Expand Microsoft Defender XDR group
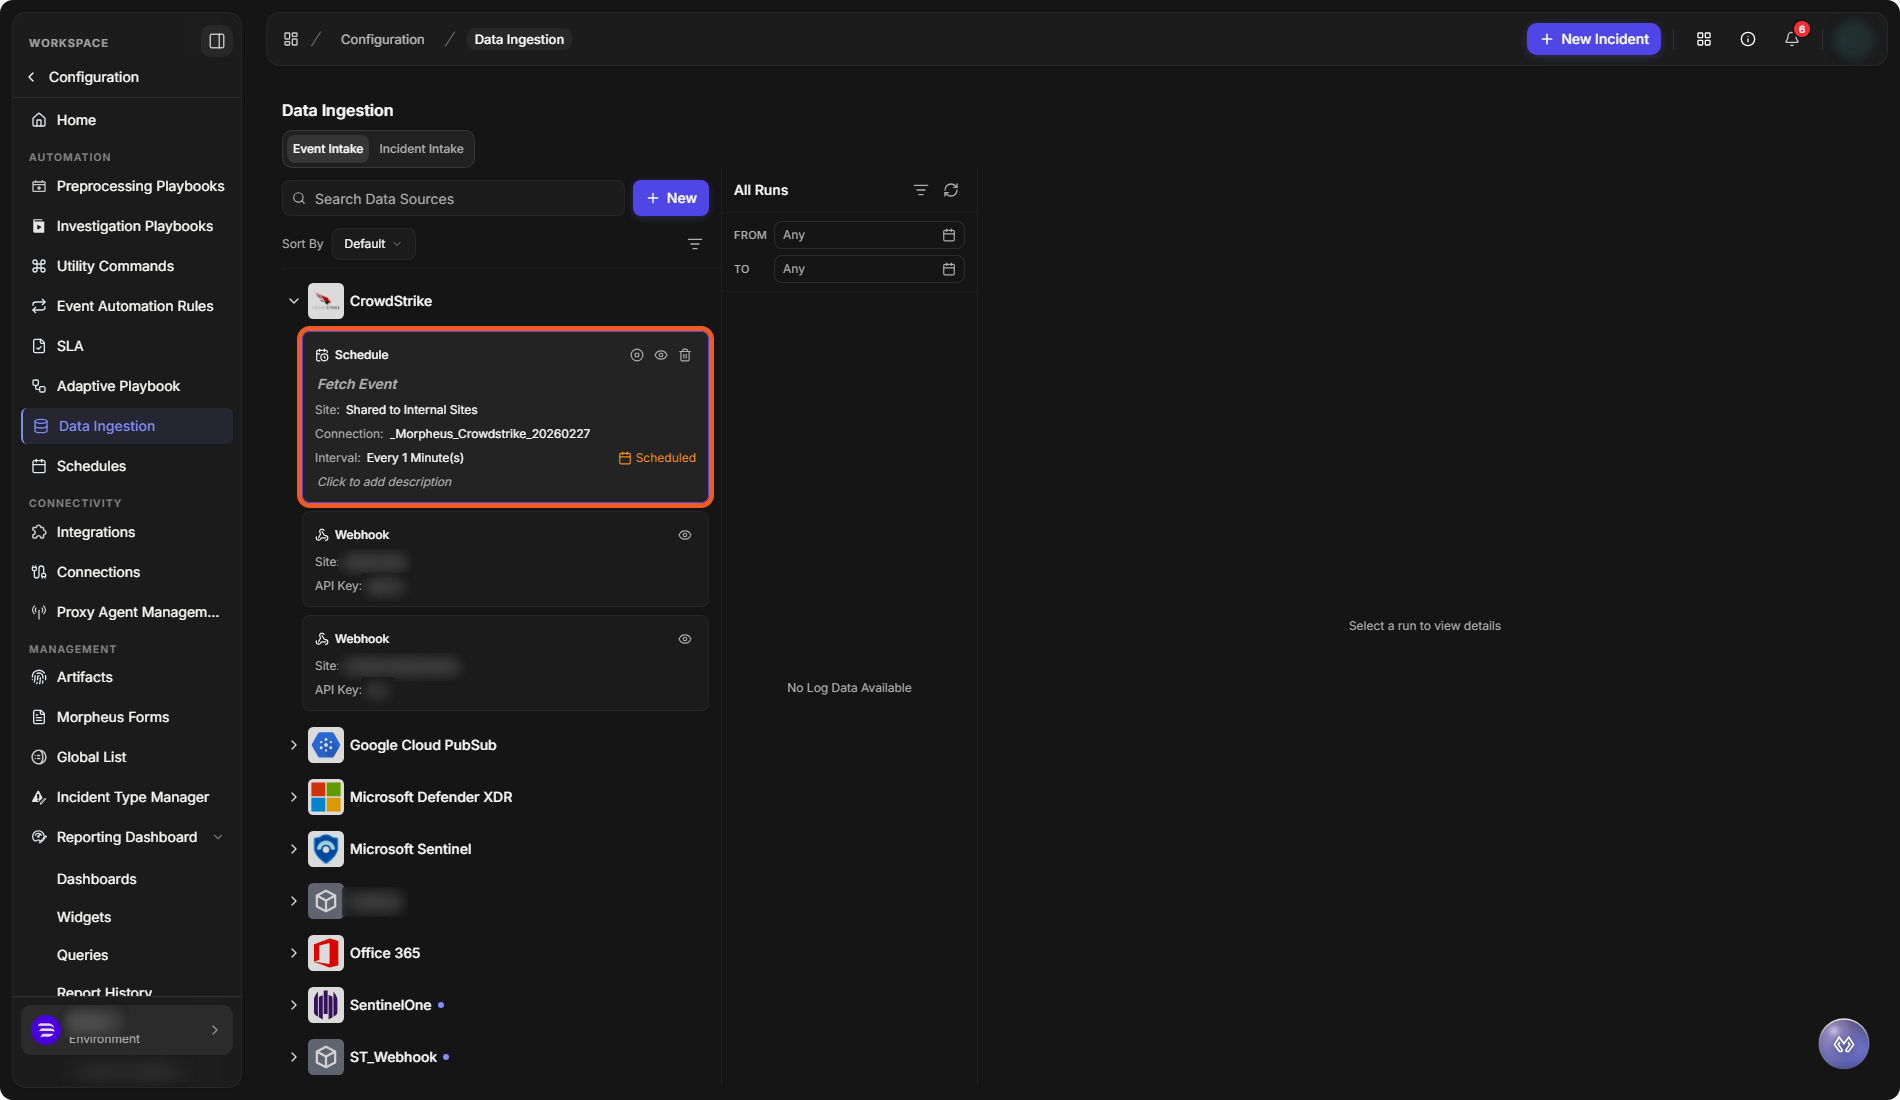This screenshot has height=1100, width=1900. pos(294,797)
